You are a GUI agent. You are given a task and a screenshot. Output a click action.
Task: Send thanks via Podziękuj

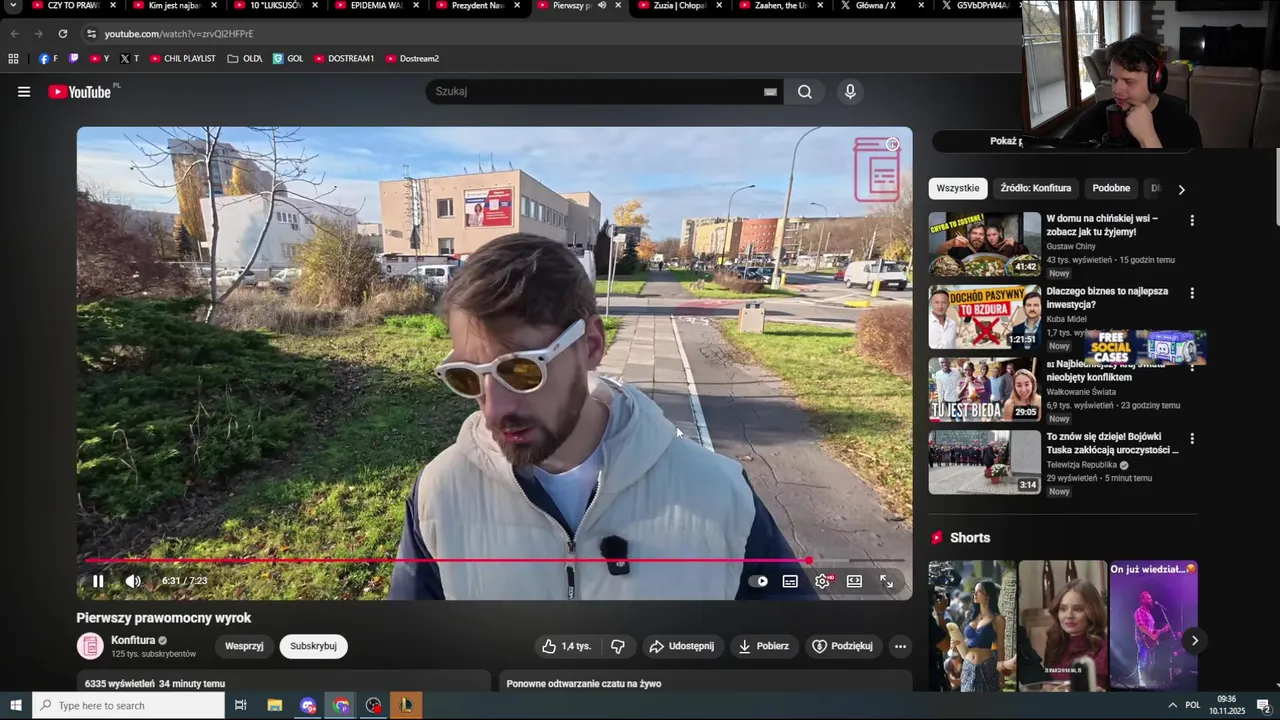click(842, 646)
